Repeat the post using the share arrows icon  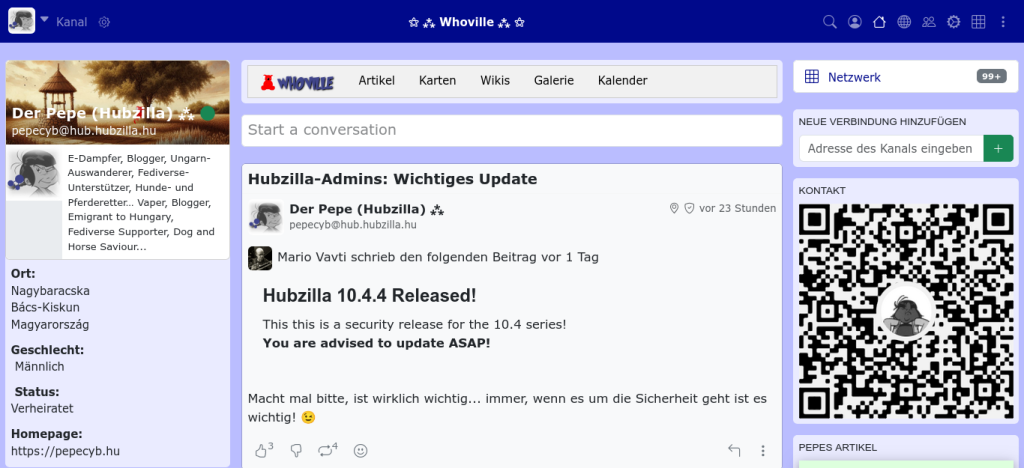pyautogui.click(x=327, y=450)
